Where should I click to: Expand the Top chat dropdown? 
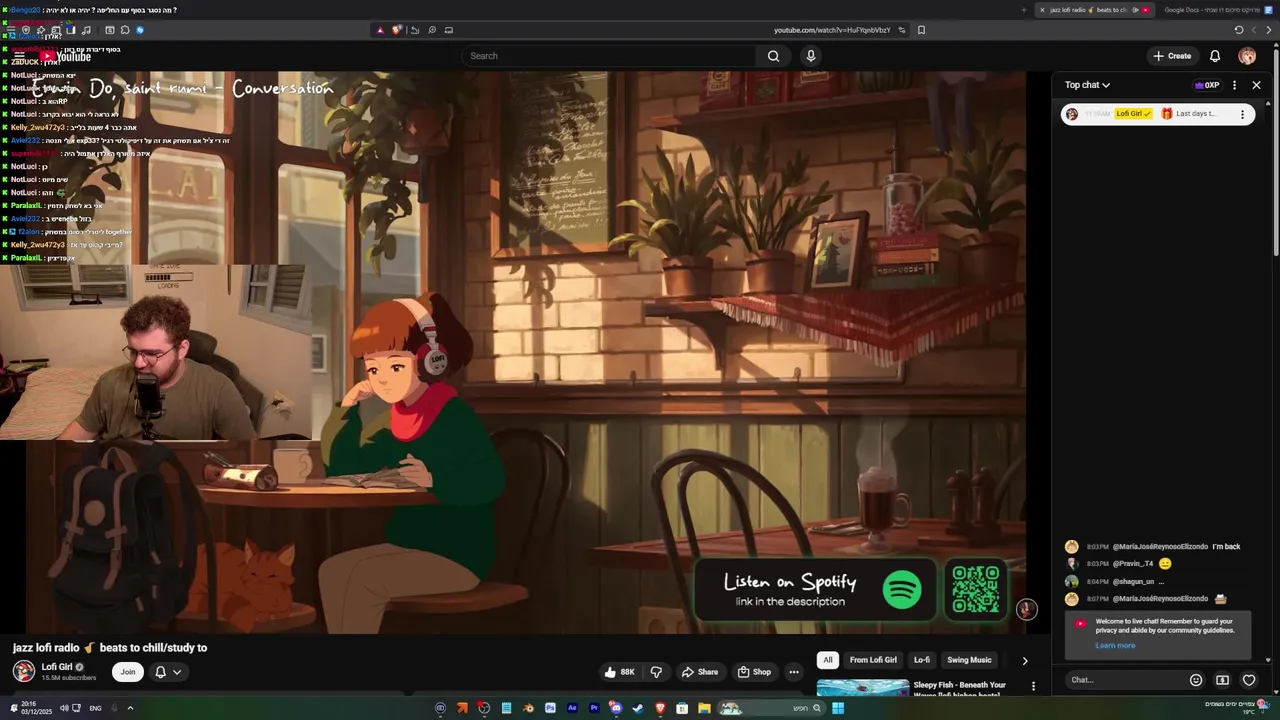1087,85
